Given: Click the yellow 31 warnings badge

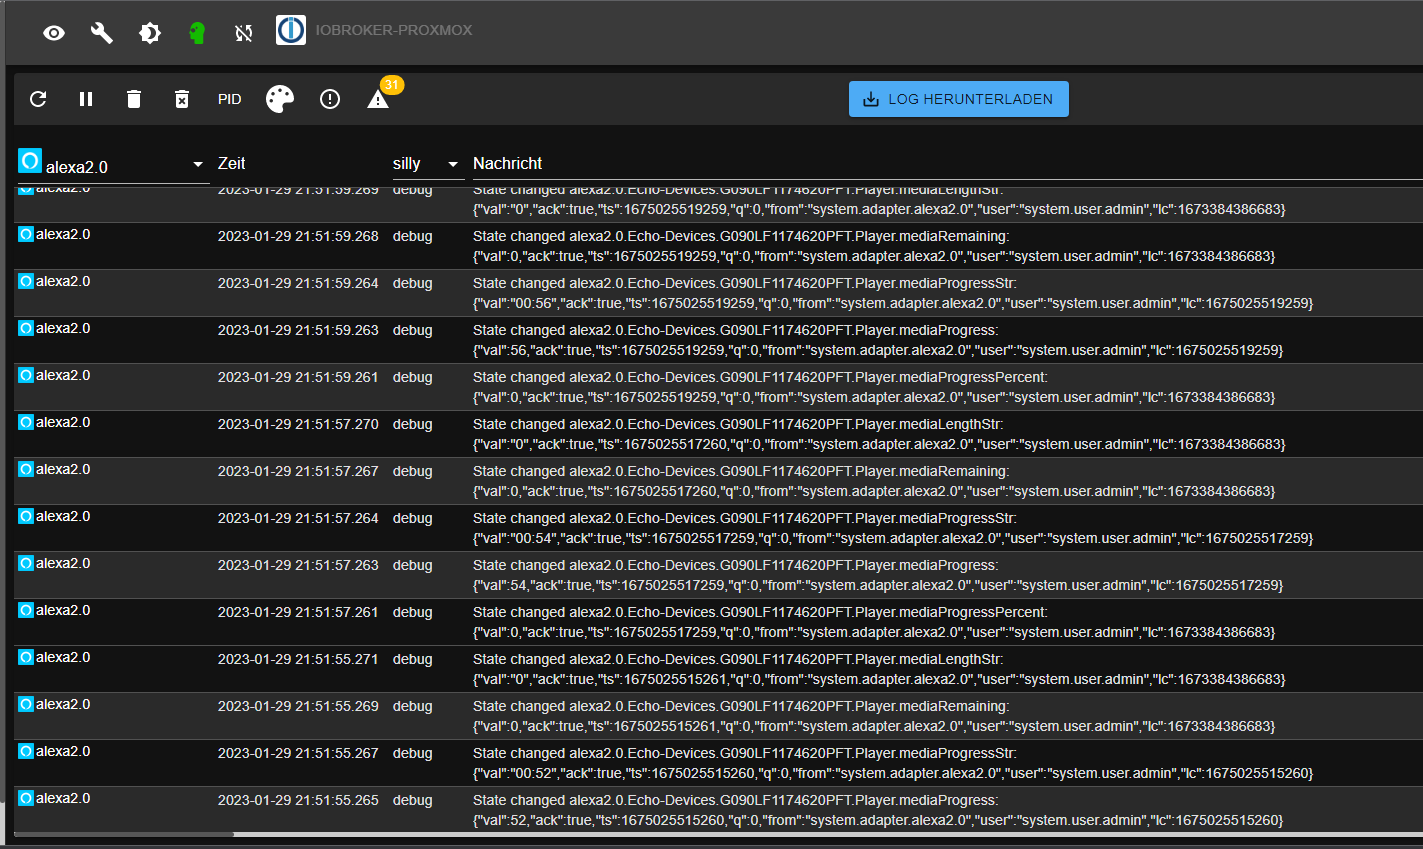Looking at the screenshot, I should (x=392, y=85).
